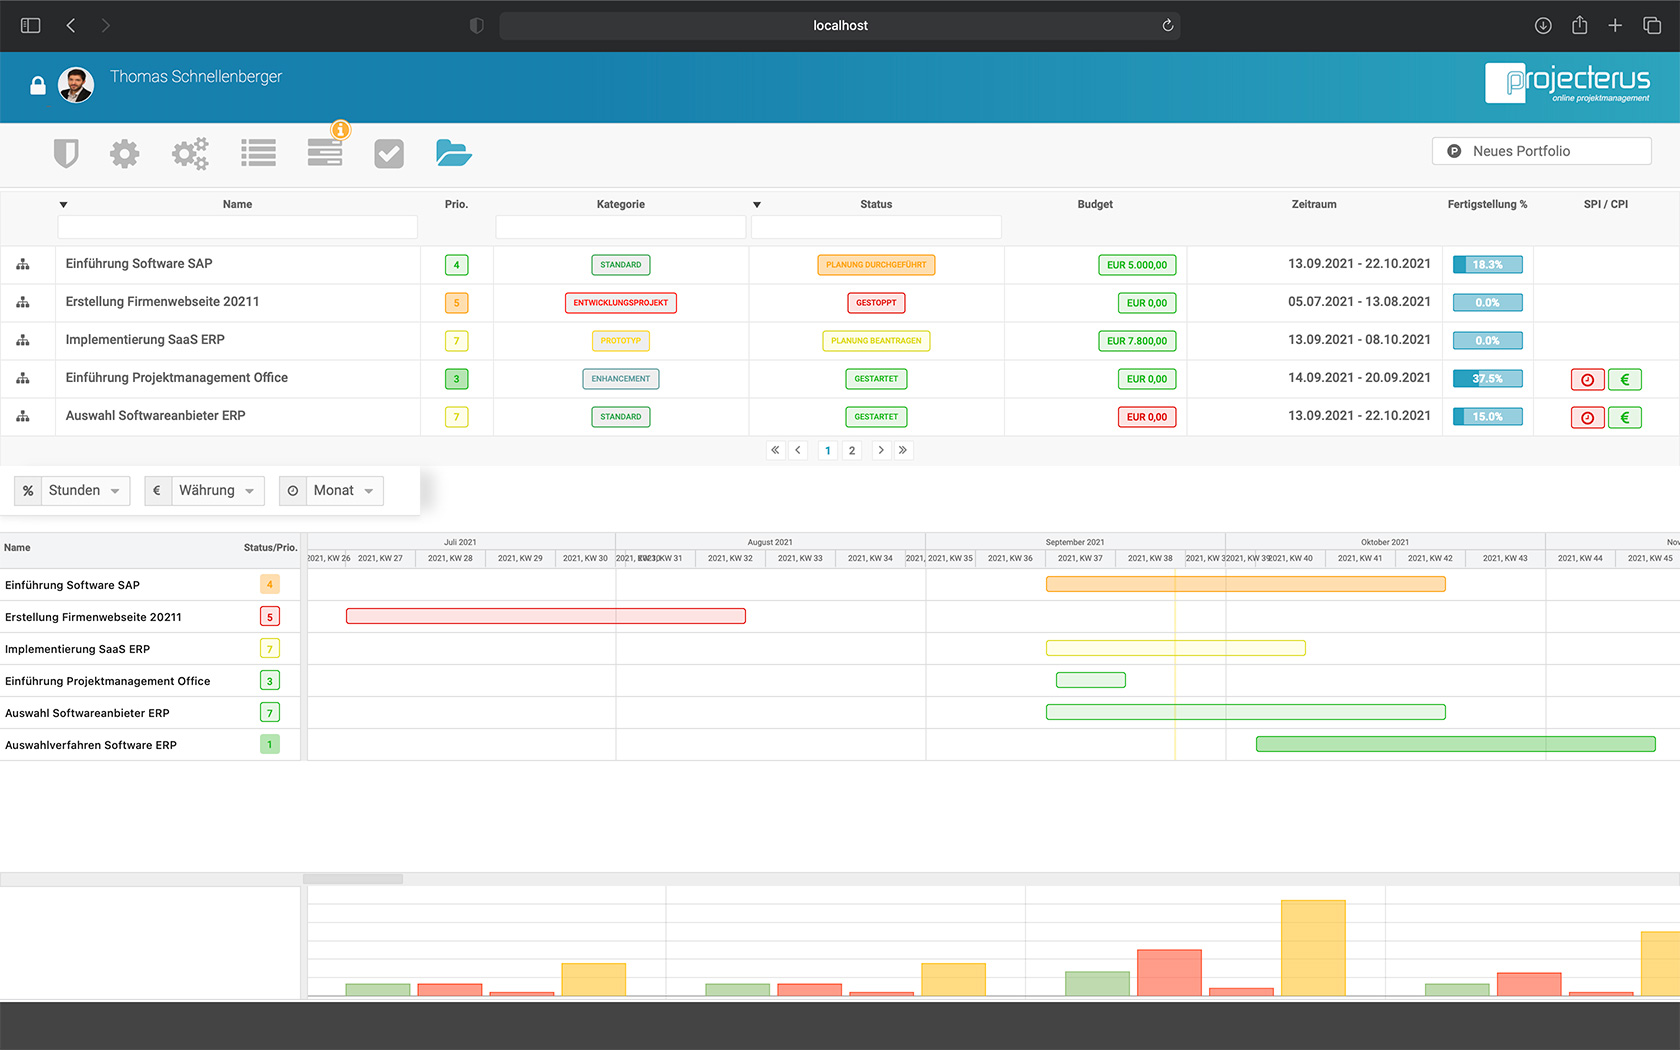Viewport: 1680px width, 1050px height.
Task: Click the shield icon in the toolbar
Action: click(x=66, y=153)
